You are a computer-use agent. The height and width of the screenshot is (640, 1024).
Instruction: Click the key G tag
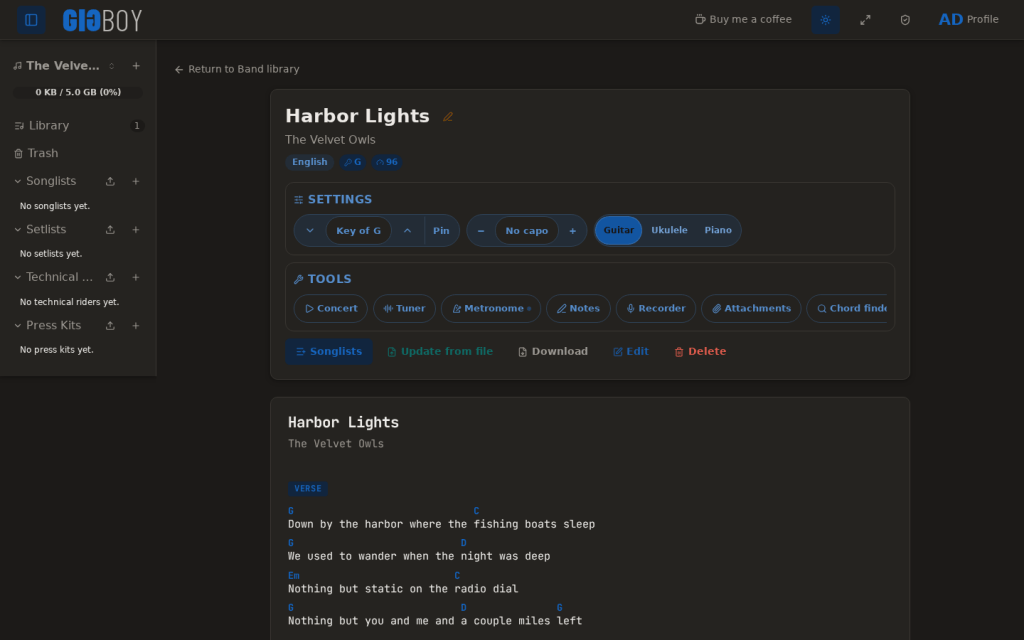[x=353, y=162]
